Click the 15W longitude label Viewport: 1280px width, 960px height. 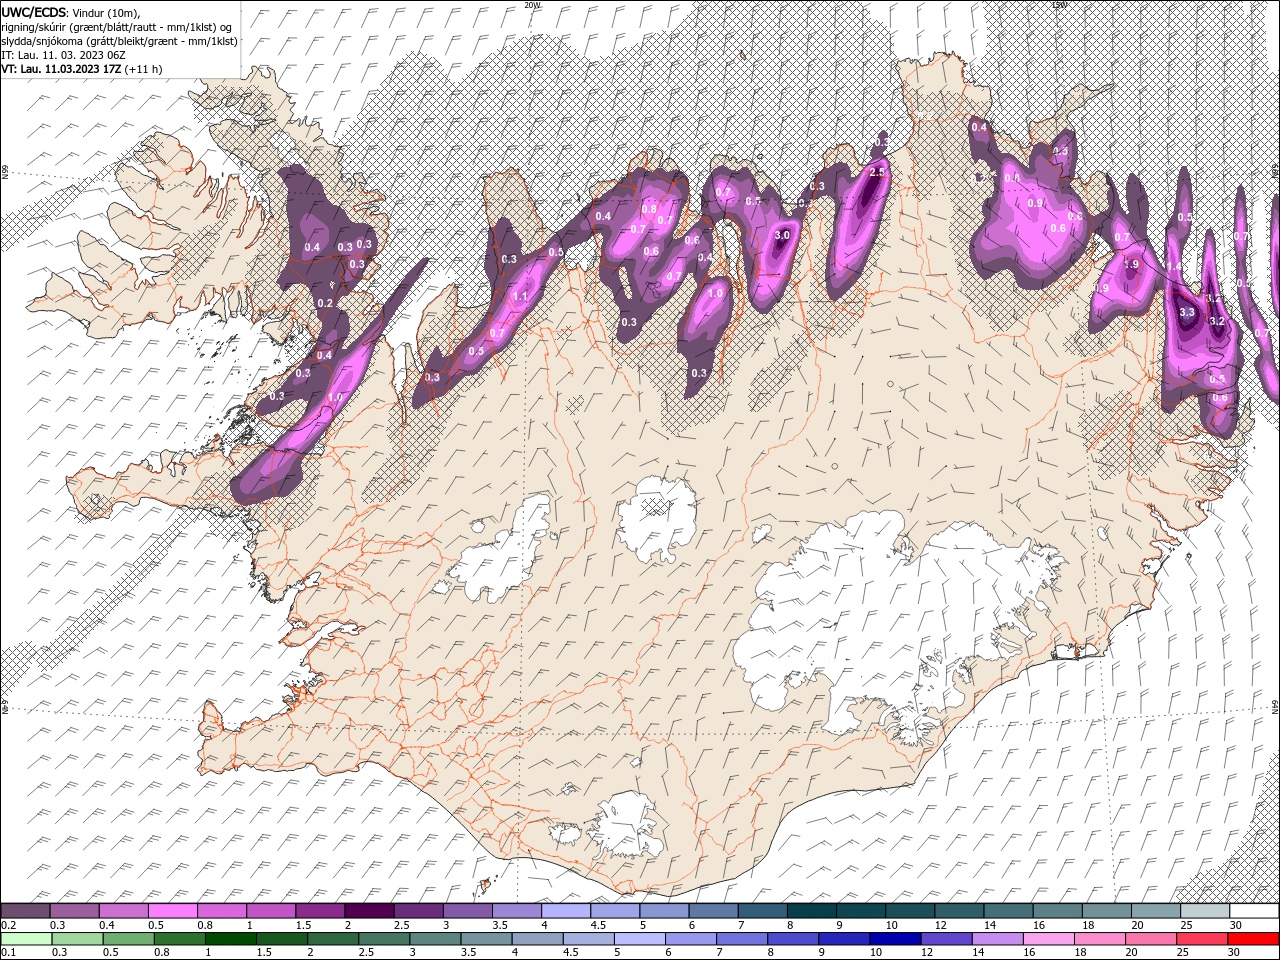(x=1059, y=5)
